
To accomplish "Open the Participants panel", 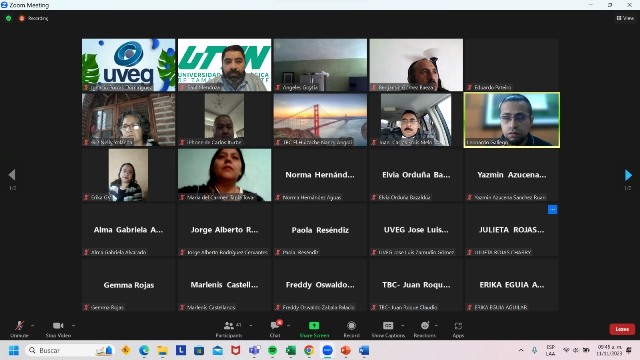I will point(229,329).
